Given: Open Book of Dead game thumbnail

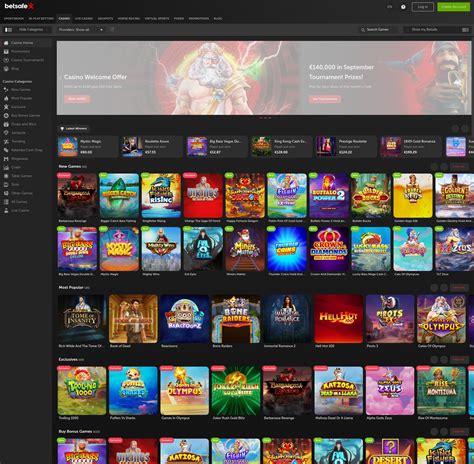Looking at the screenshot, I should [x=133, y=319].
